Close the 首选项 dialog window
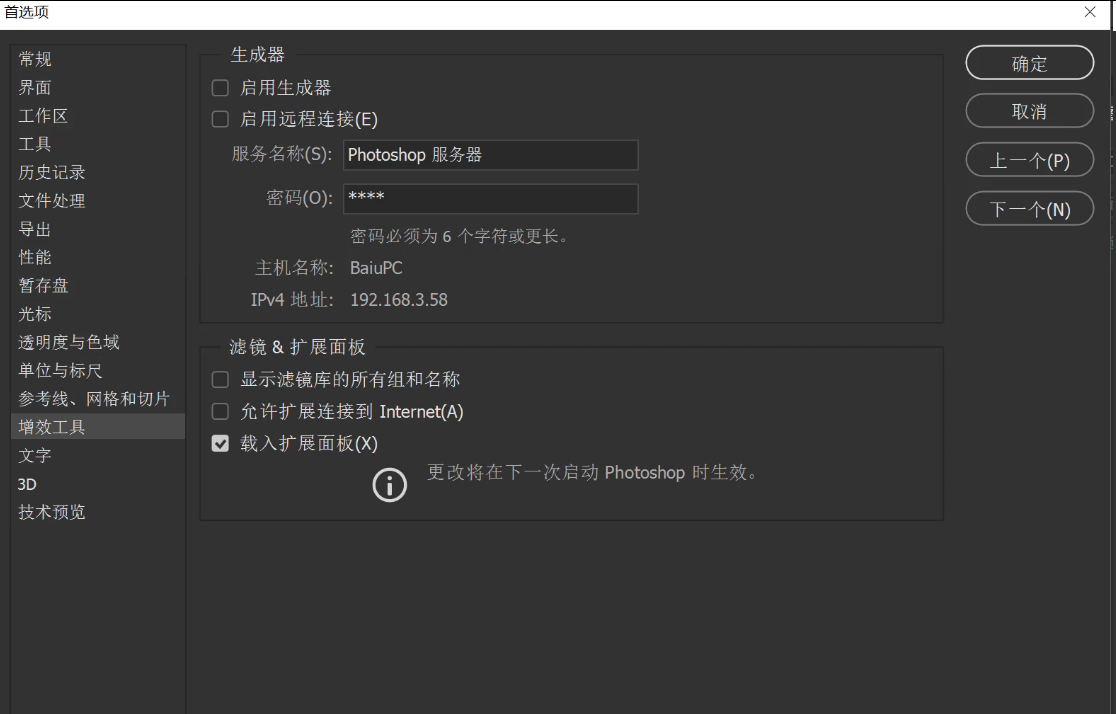This screenshot has height=714, width=1116. 1090,12
